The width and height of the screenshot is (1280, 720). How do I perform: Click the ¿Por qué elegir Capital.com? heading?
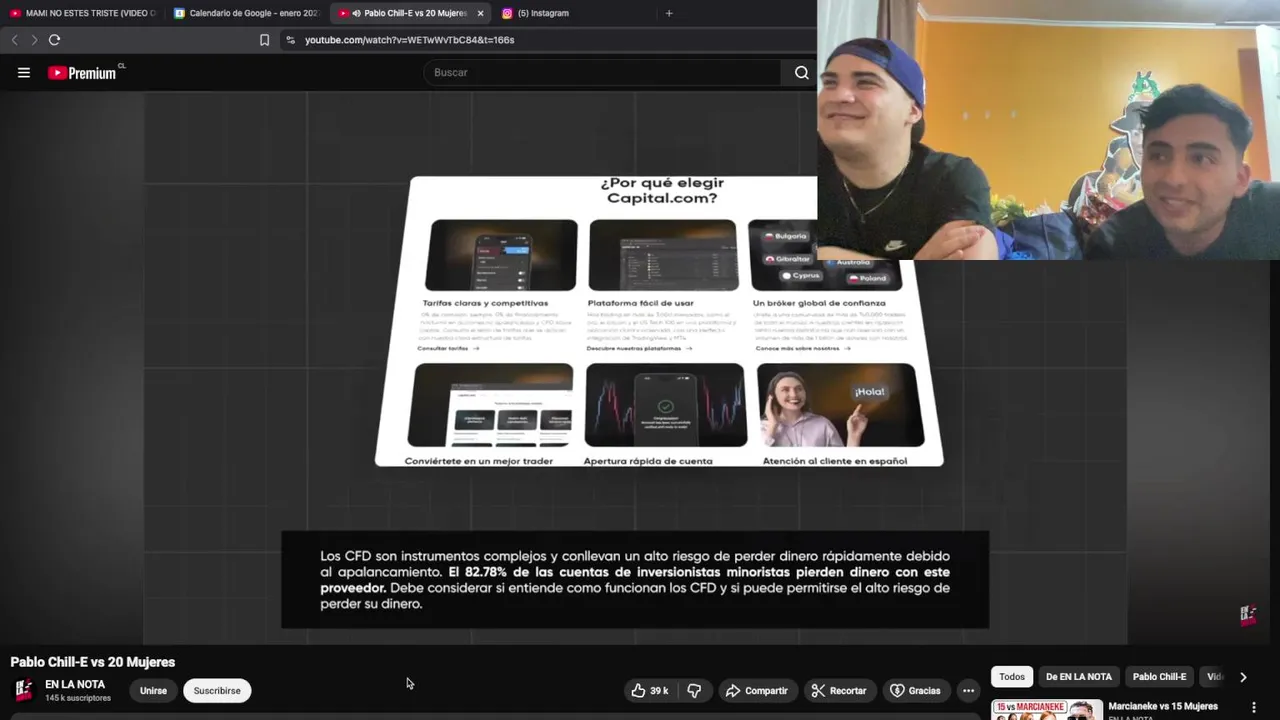[661, 190]
